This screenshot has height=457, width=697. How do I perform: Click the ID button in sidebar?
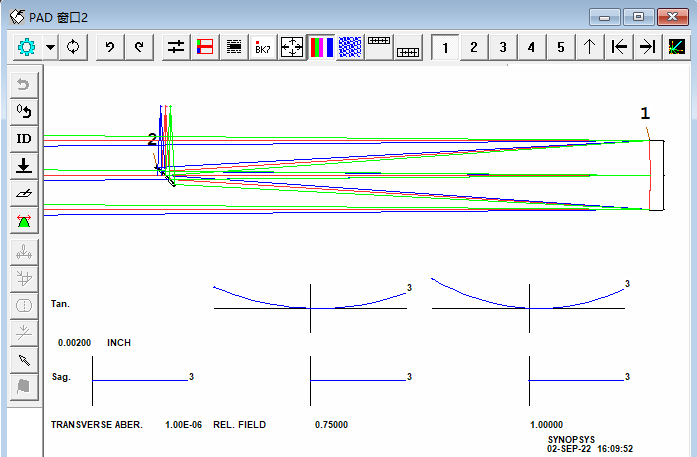[x=24, y=139]
